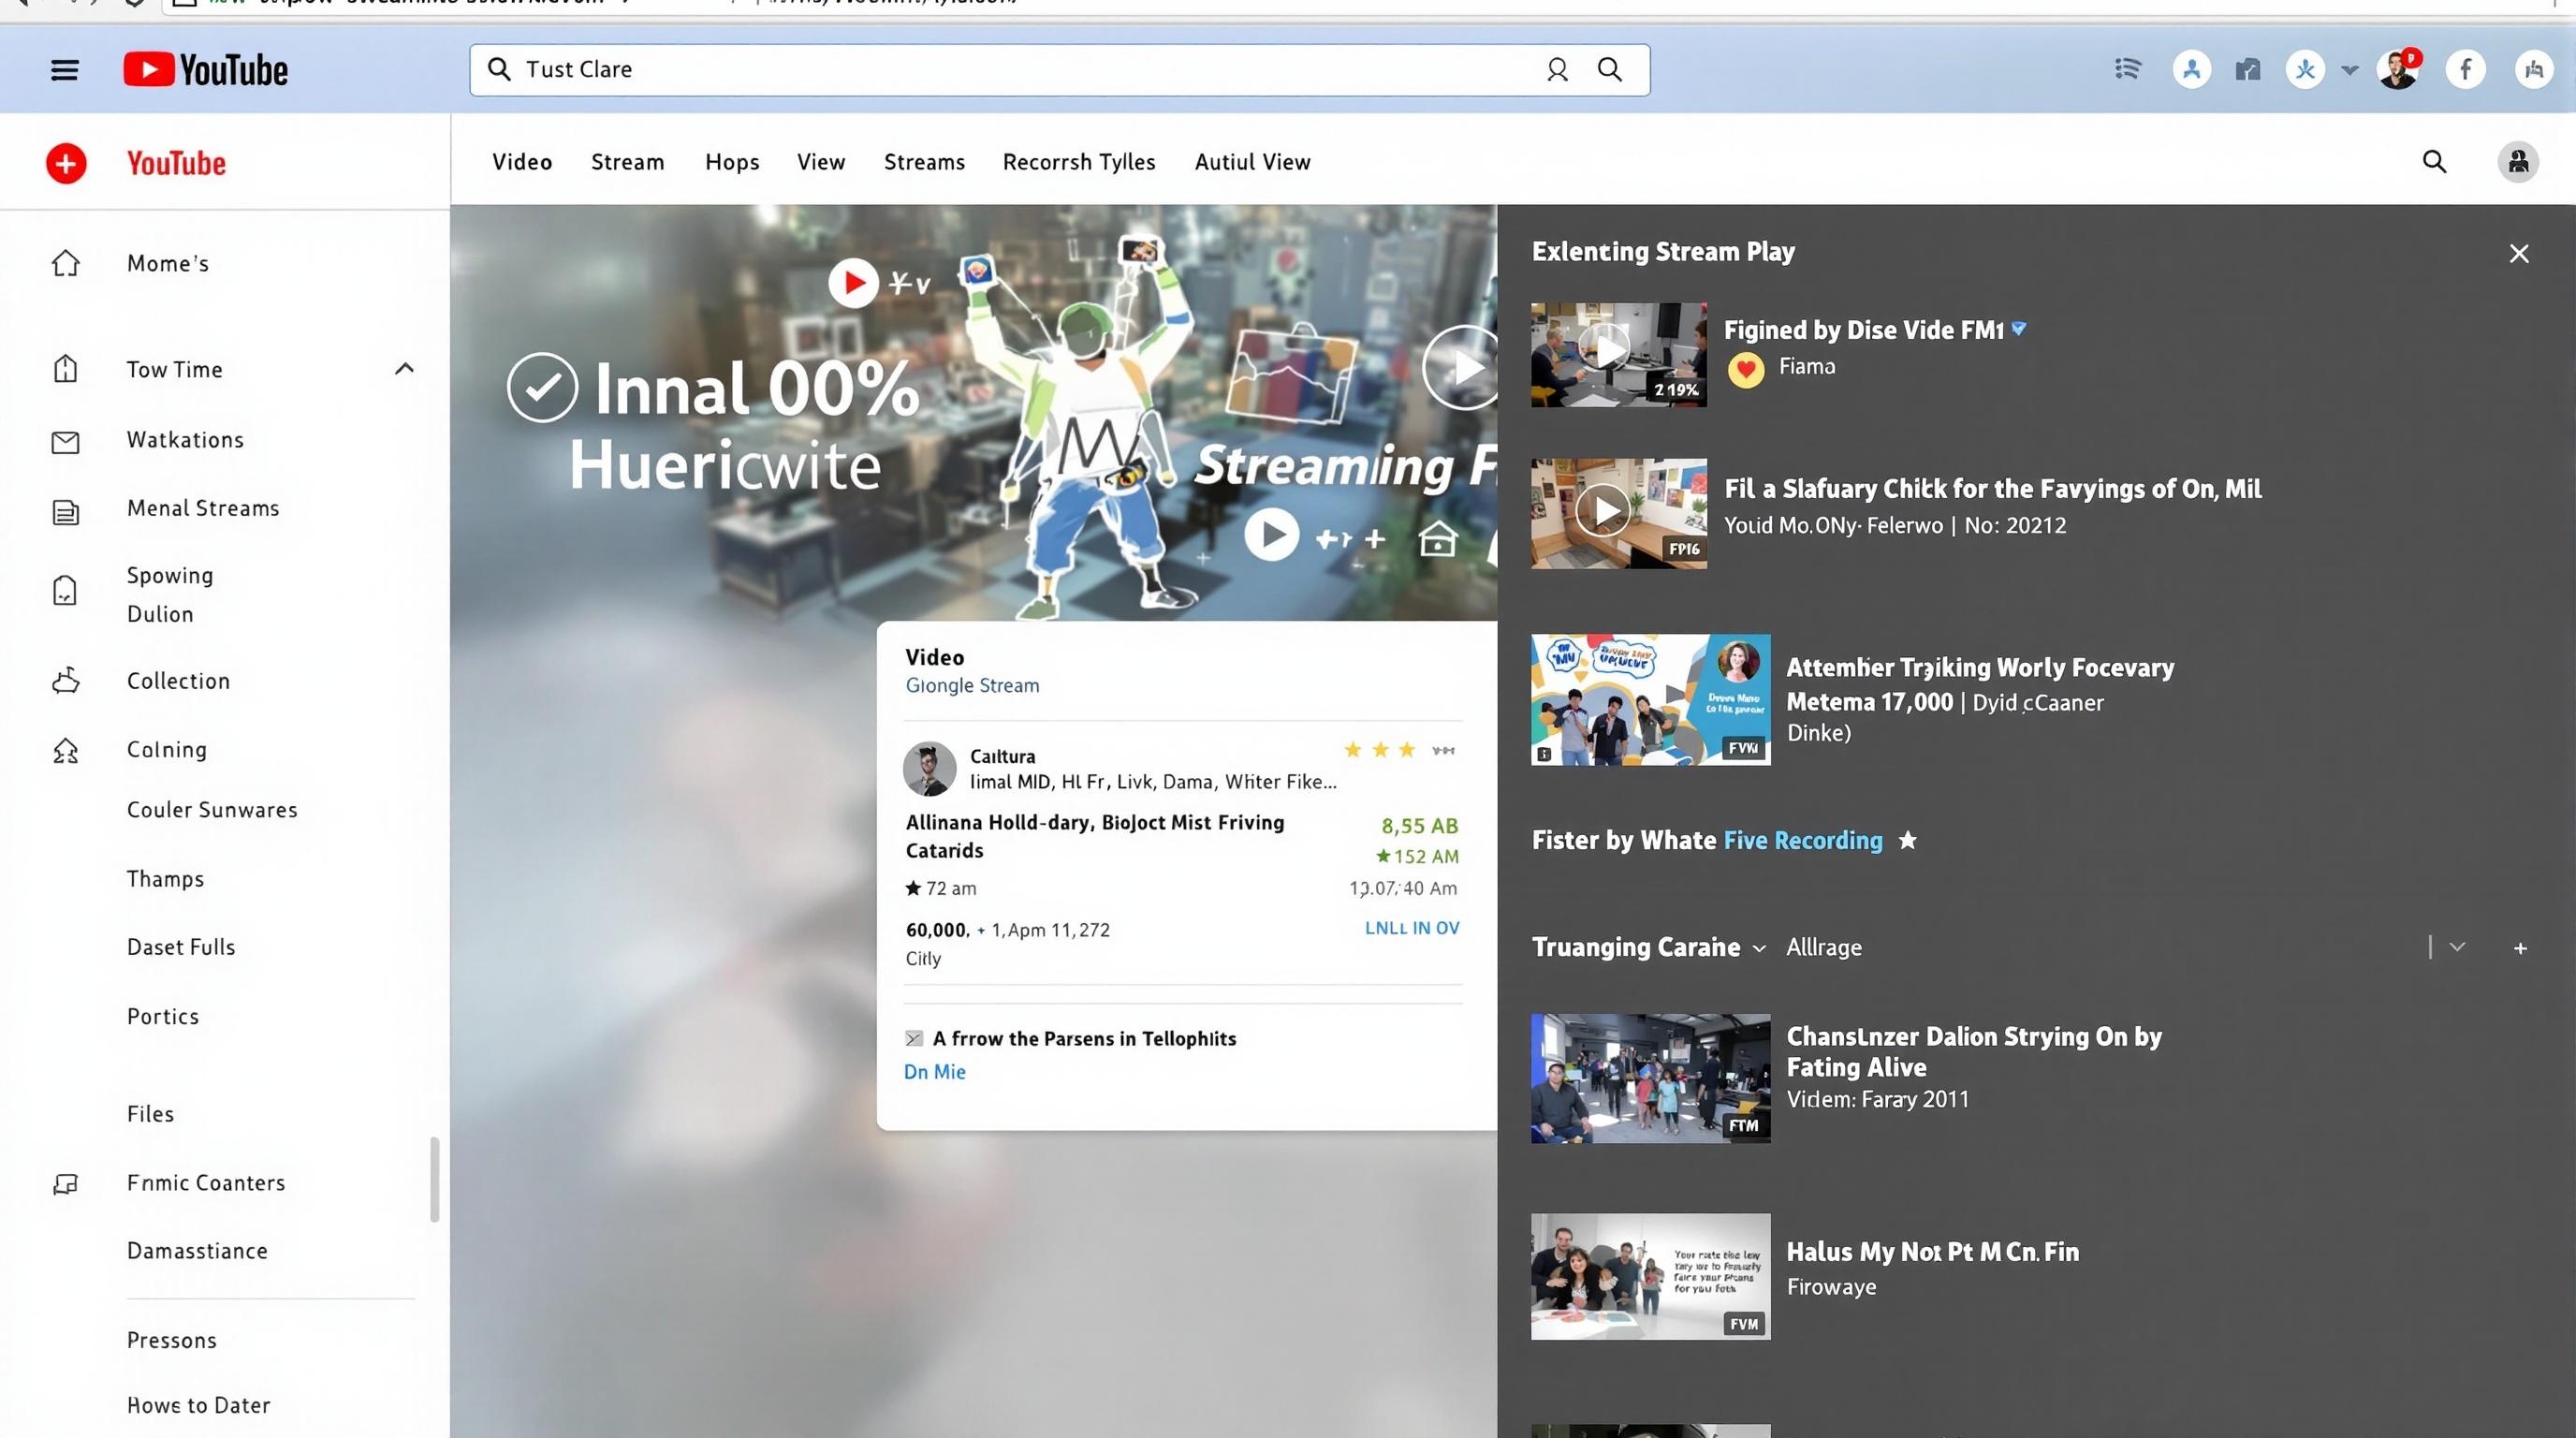Open the Dn Mie link
Screen dimensions: 2576x1438
coord(934,1071)
